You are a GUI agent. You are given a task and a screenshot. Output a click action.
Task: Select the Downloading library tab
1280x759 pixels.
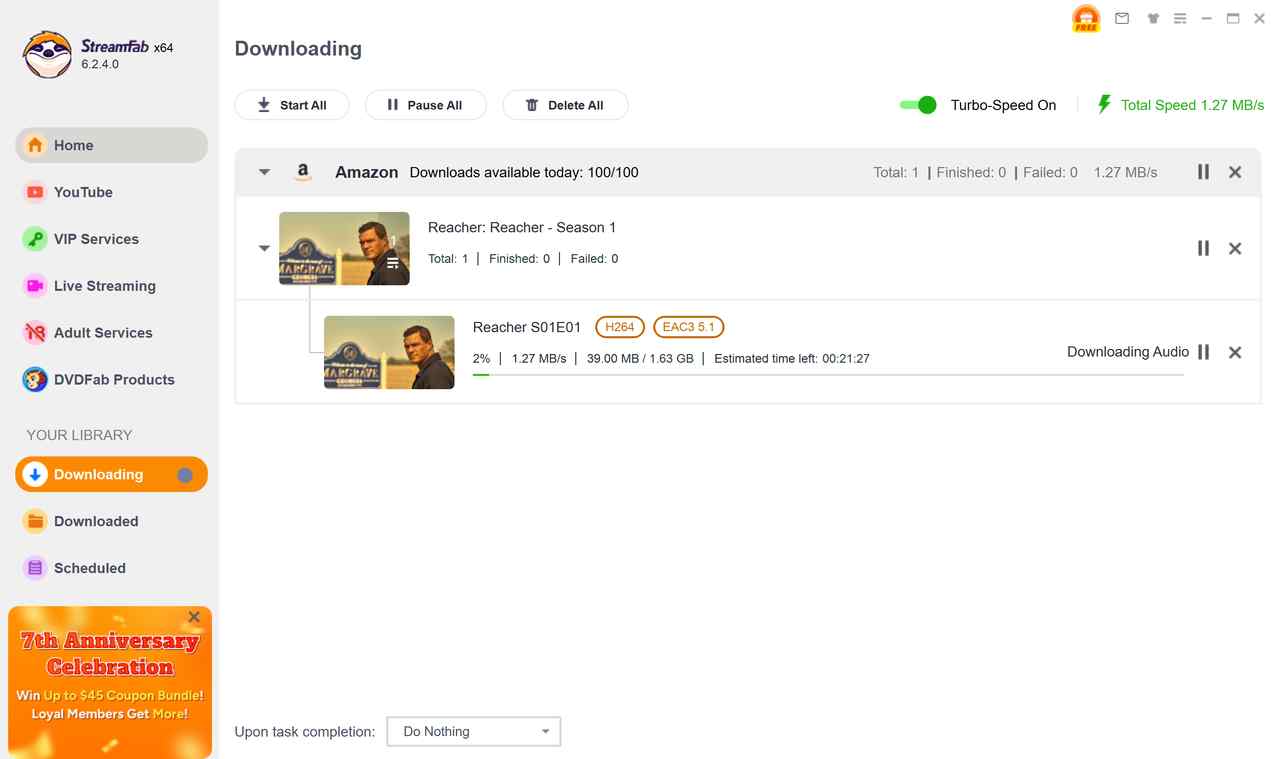click(111, 475)
